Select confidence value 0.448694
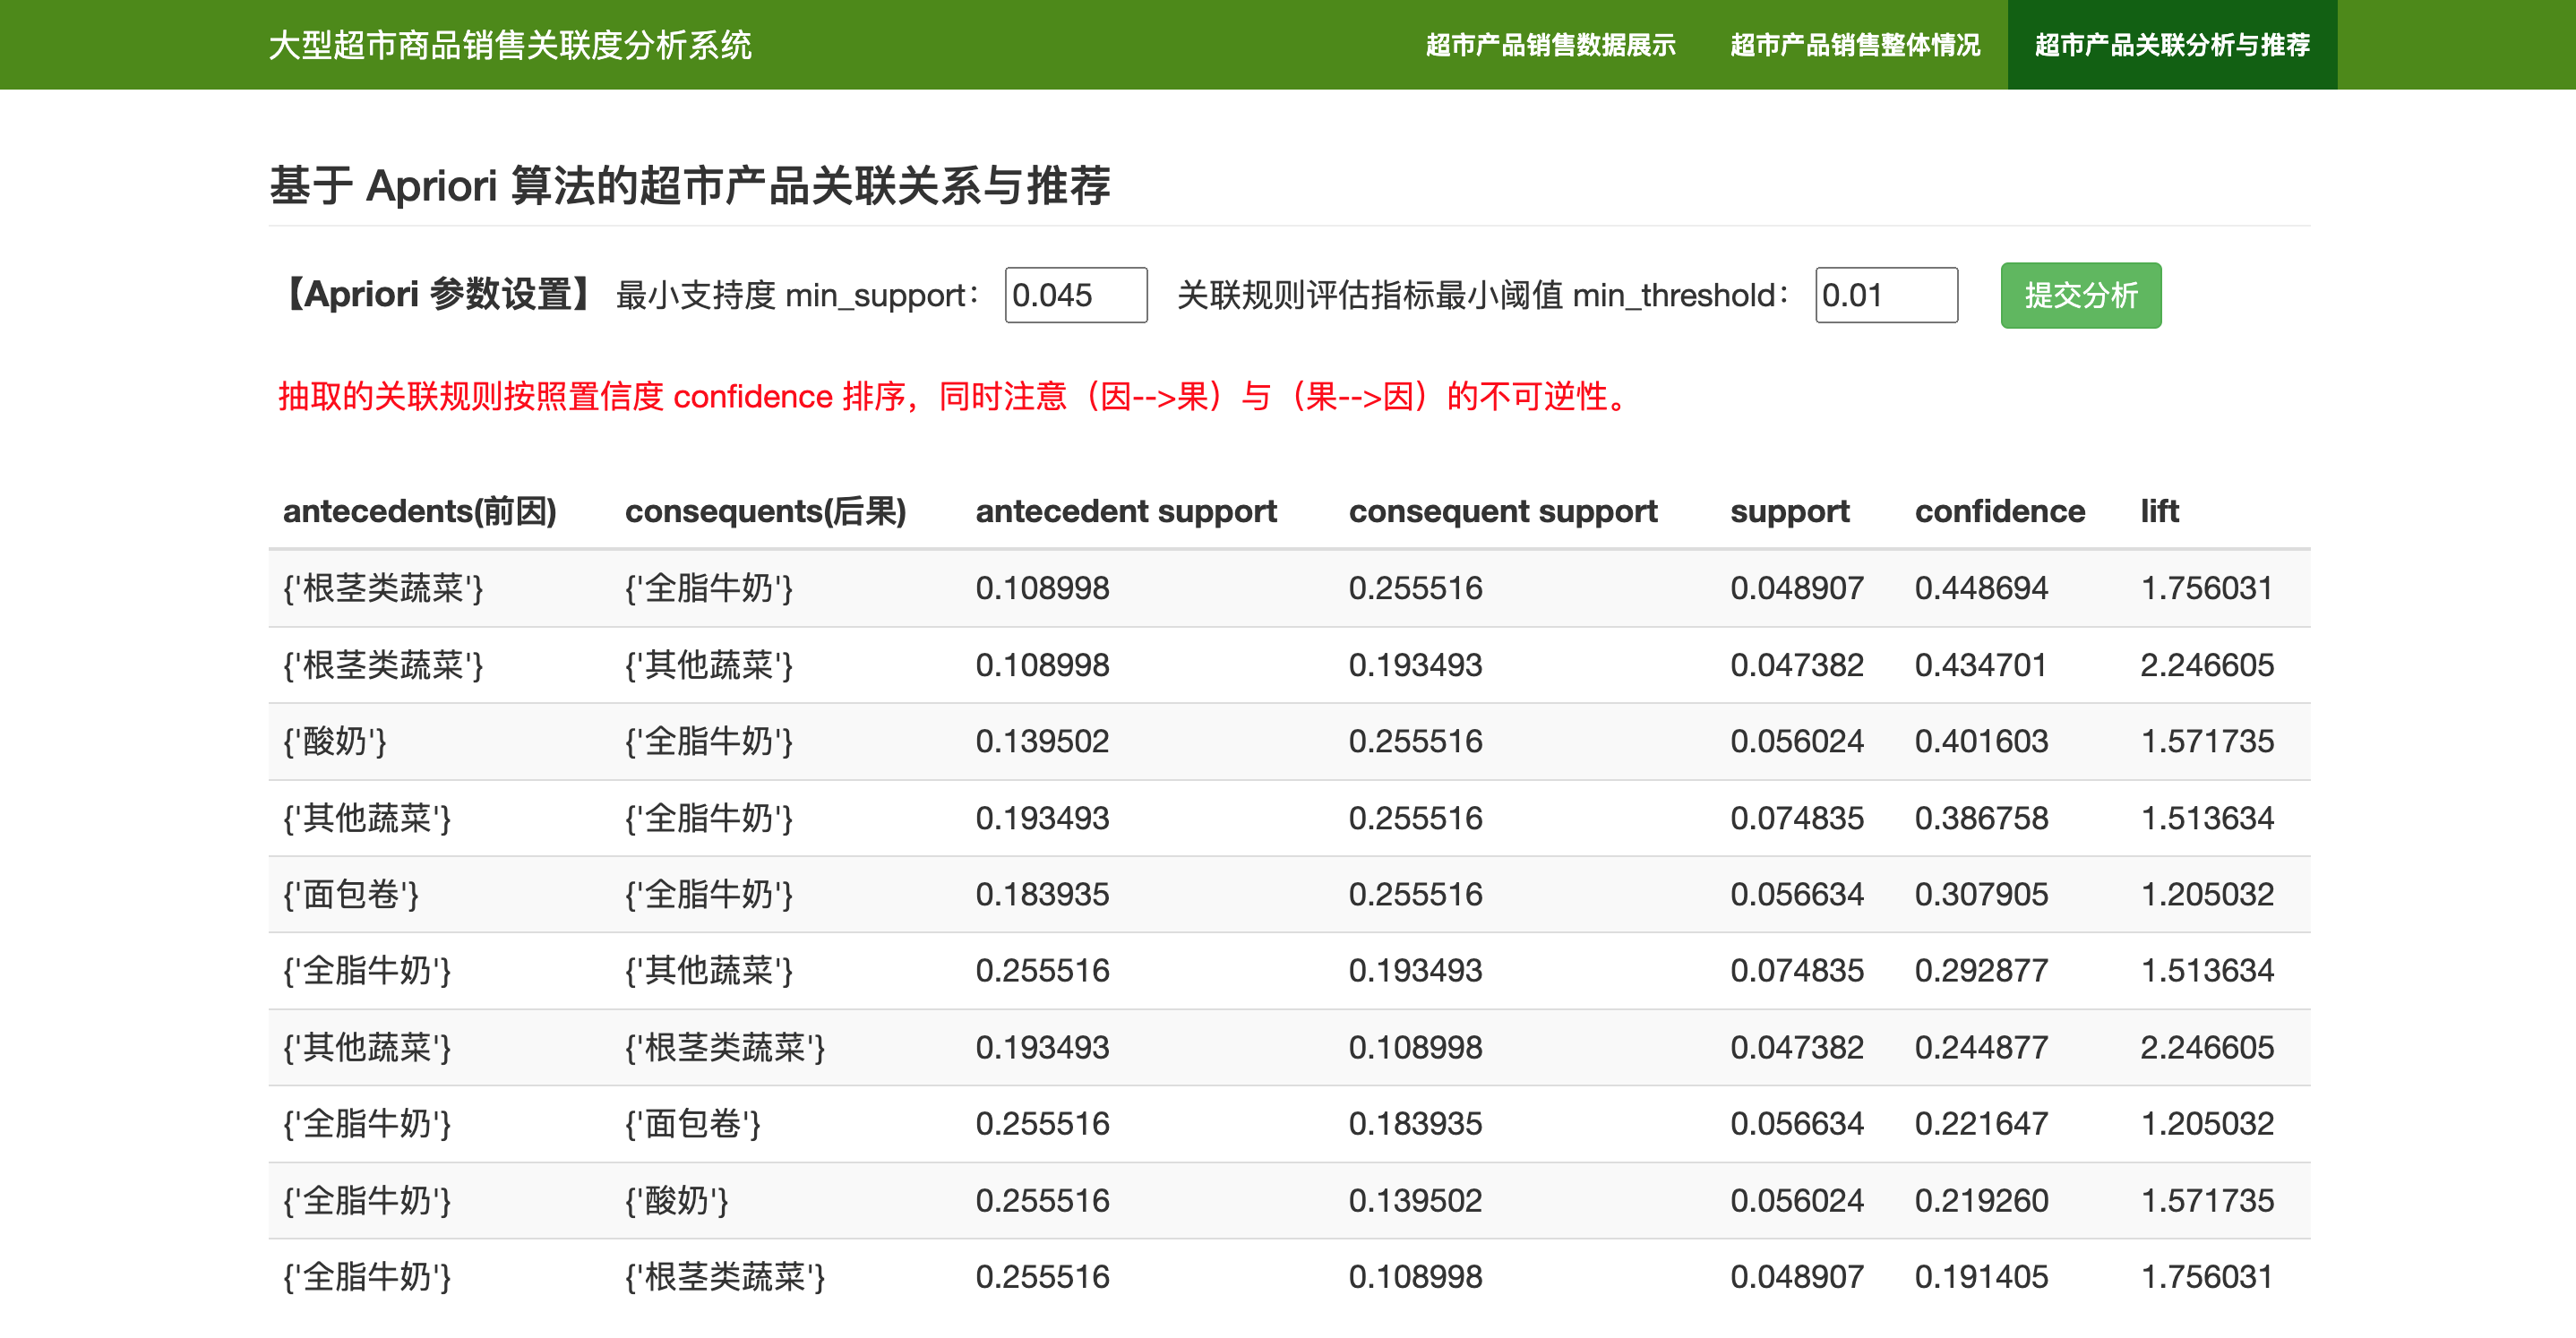This screenshot has width=2576, height=1338. coord(1981,588)
